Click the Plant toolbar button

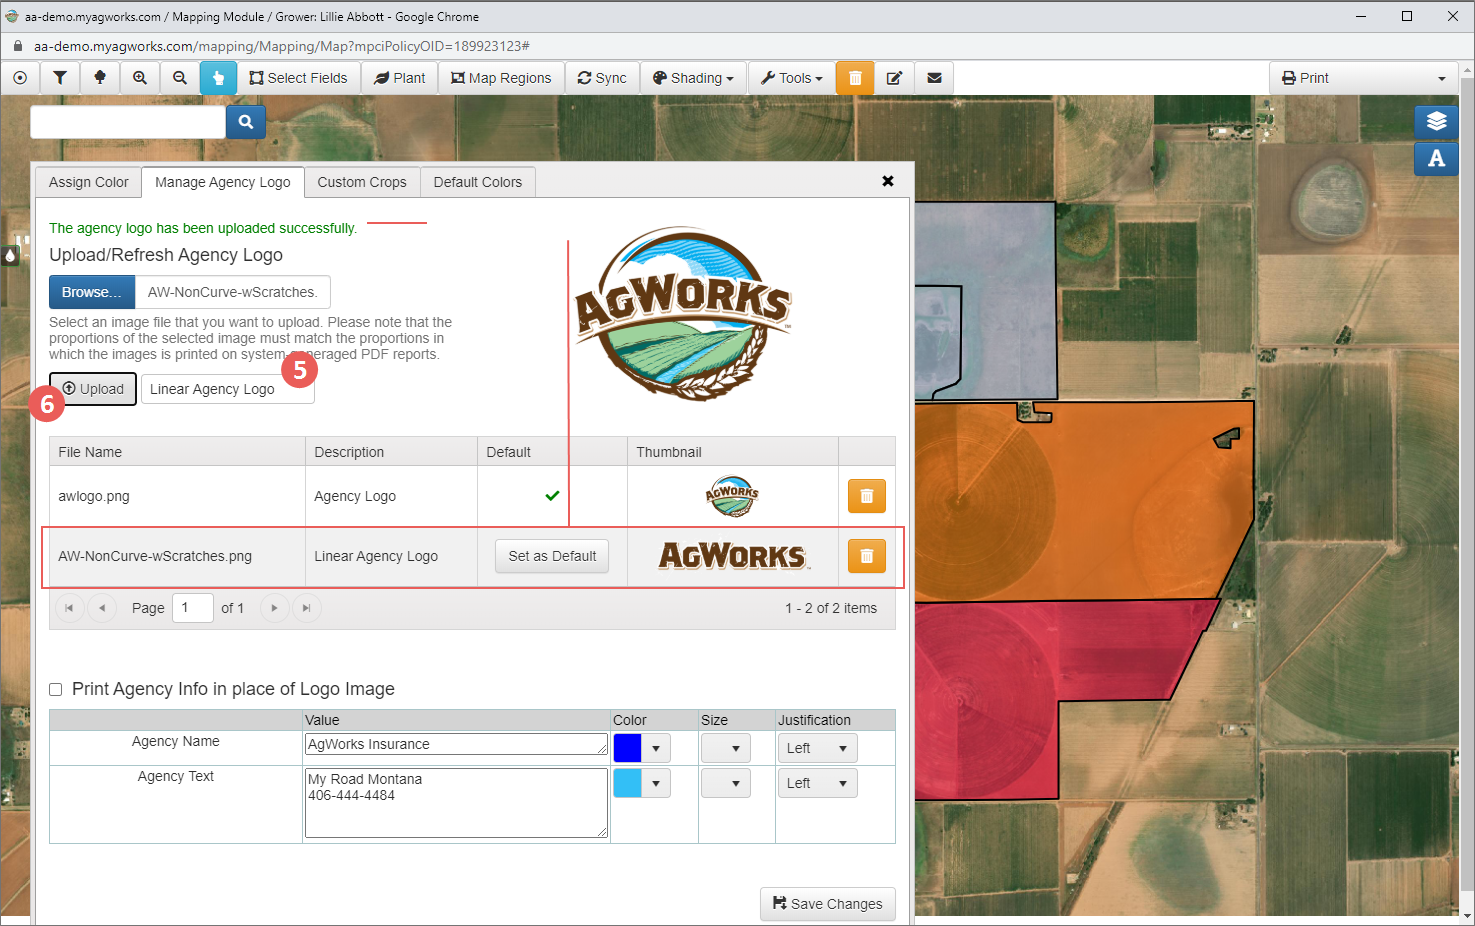(x=399, y=78)
